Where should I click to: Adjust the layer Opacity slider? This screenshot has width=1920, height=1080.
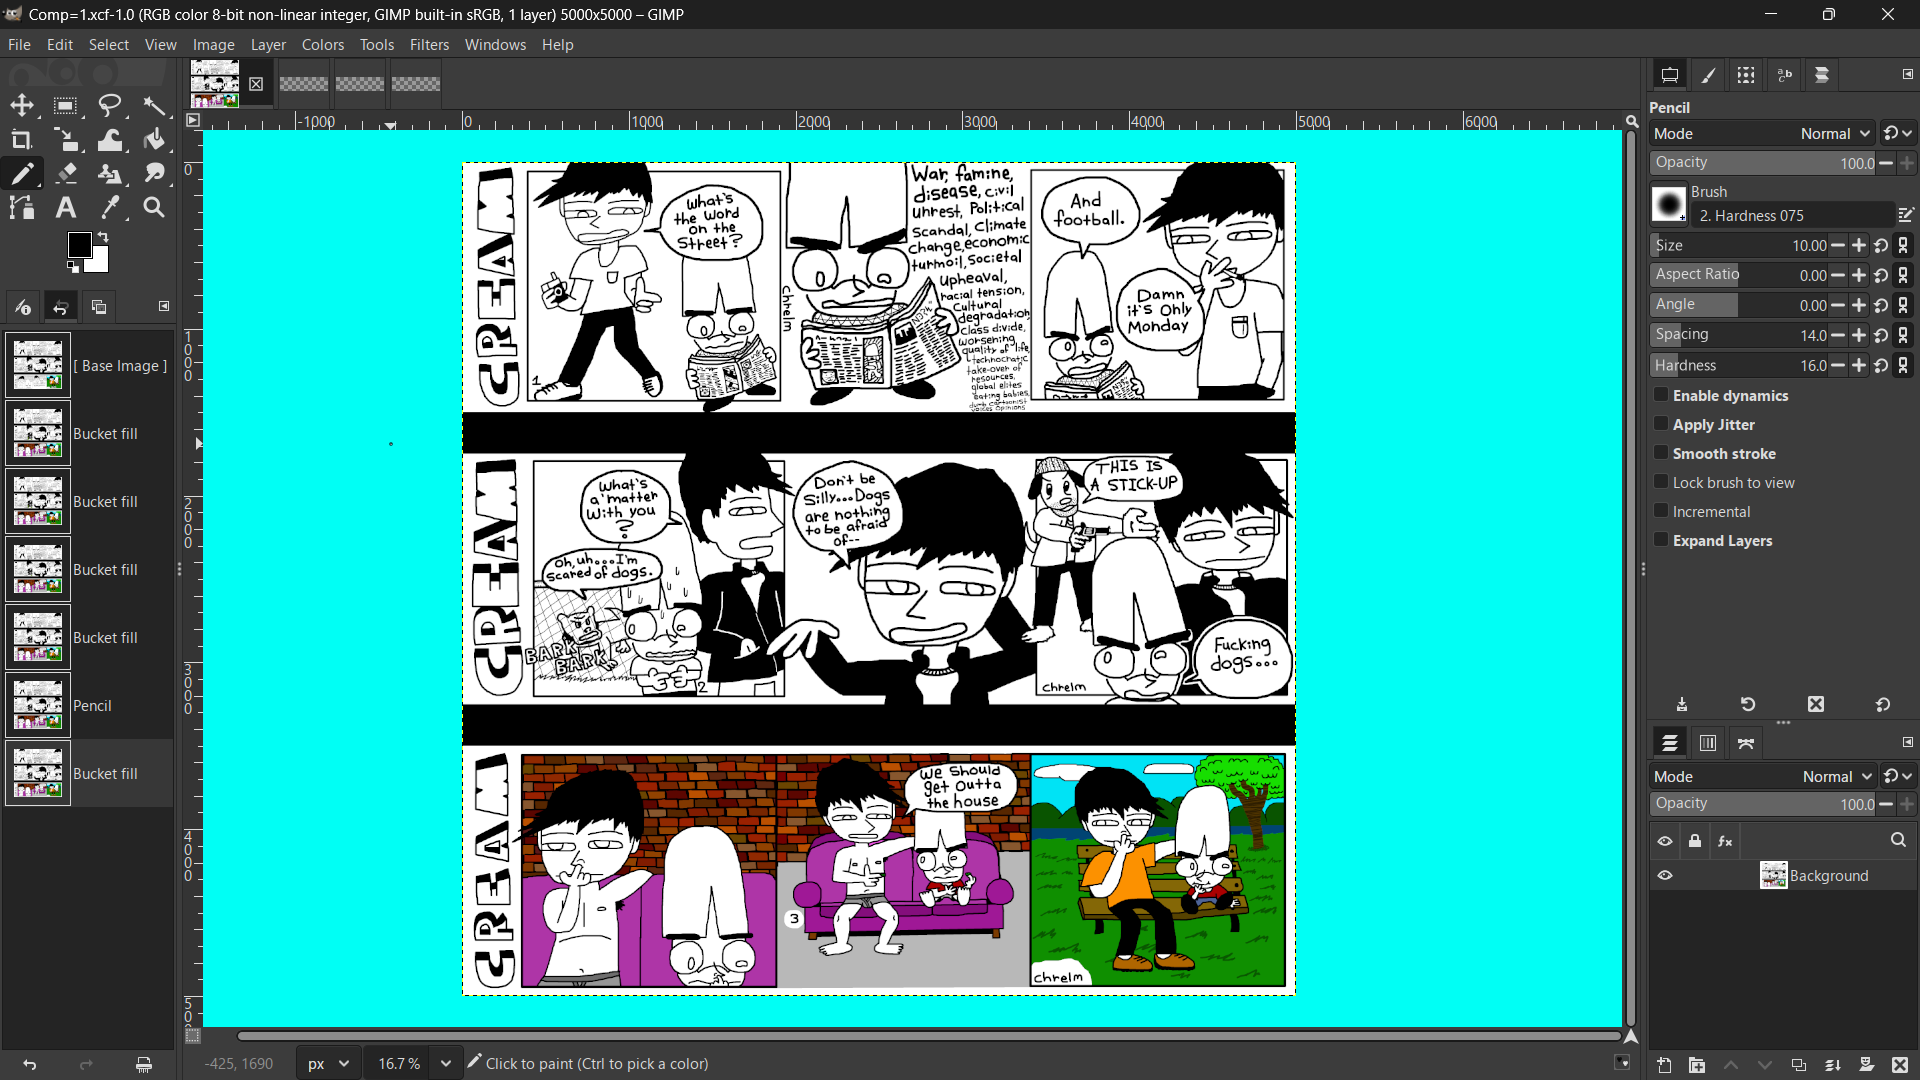(x=1764, y=804)
